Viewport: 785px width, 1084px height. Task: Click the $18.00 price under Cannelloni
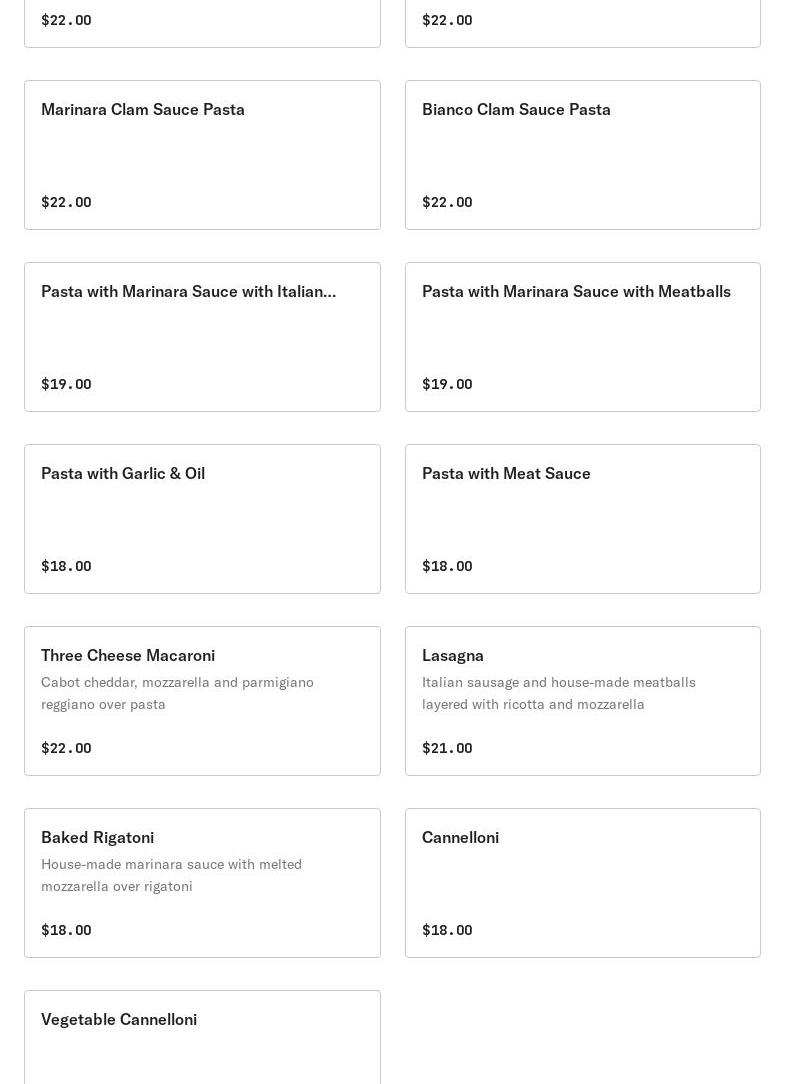[x=447, y=930]
